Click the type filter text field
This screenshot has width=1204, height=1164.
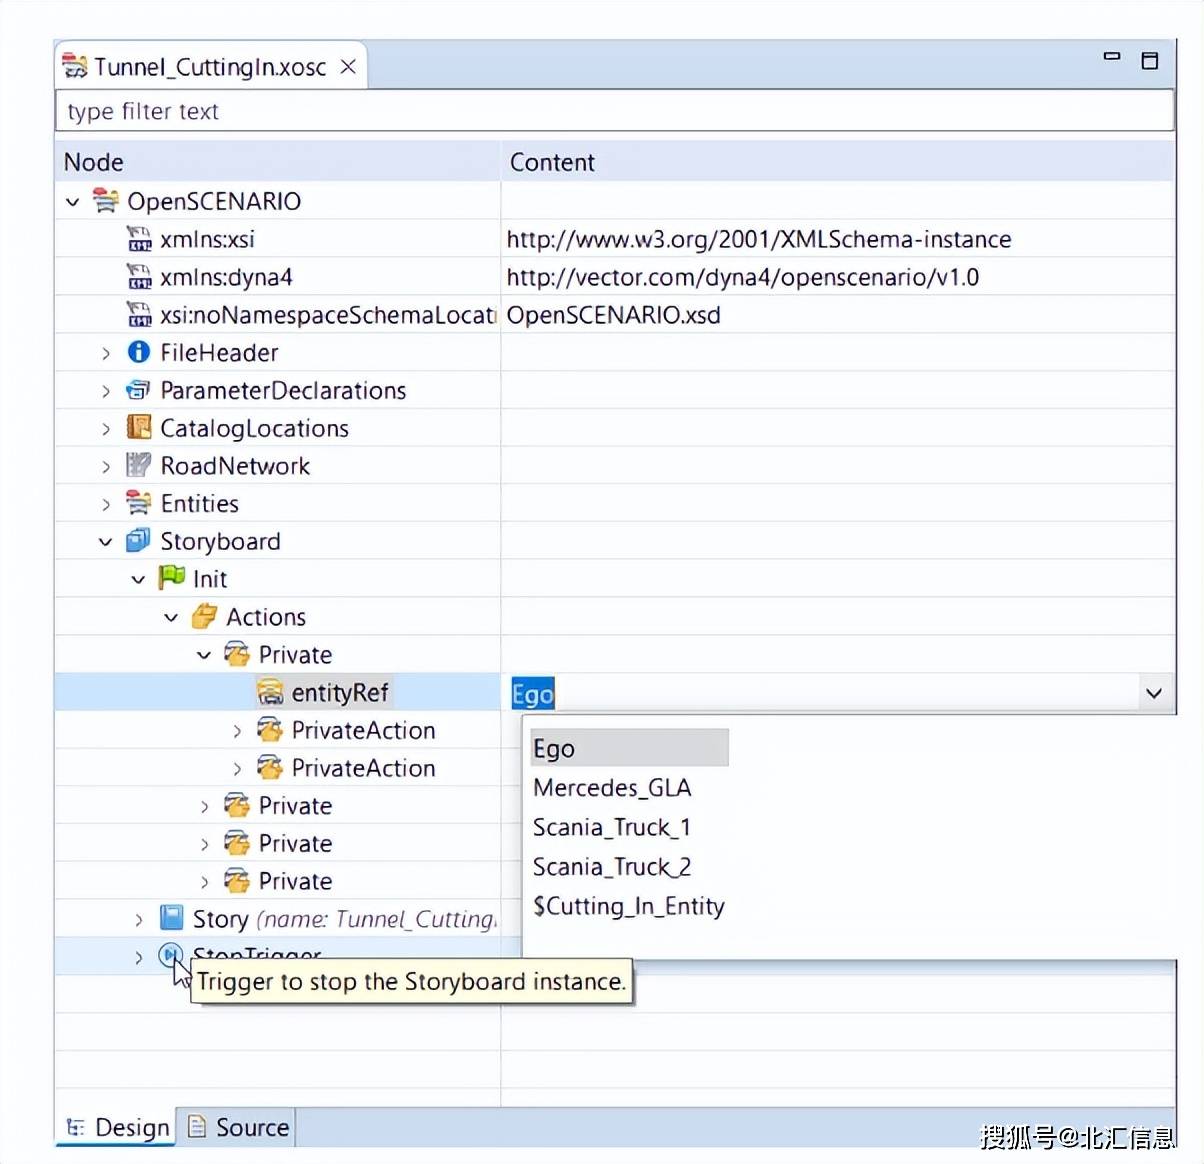(614, 111)
